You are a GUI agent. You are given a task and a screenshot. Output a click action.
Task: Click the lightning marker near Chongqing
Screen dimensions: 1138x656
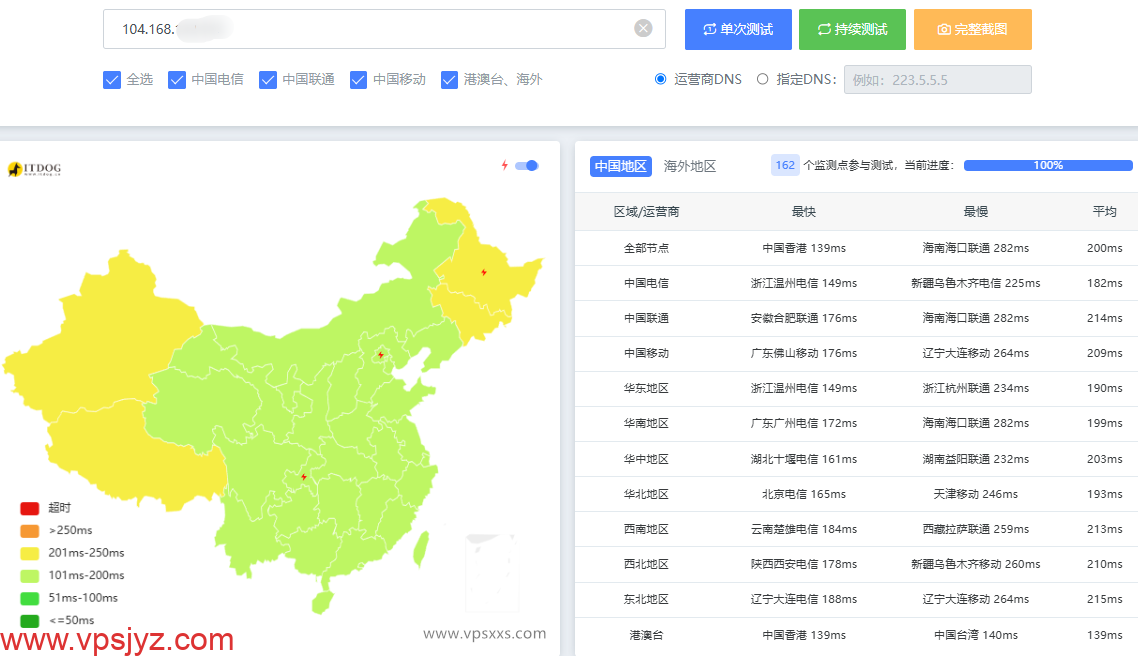pos(304,477)
